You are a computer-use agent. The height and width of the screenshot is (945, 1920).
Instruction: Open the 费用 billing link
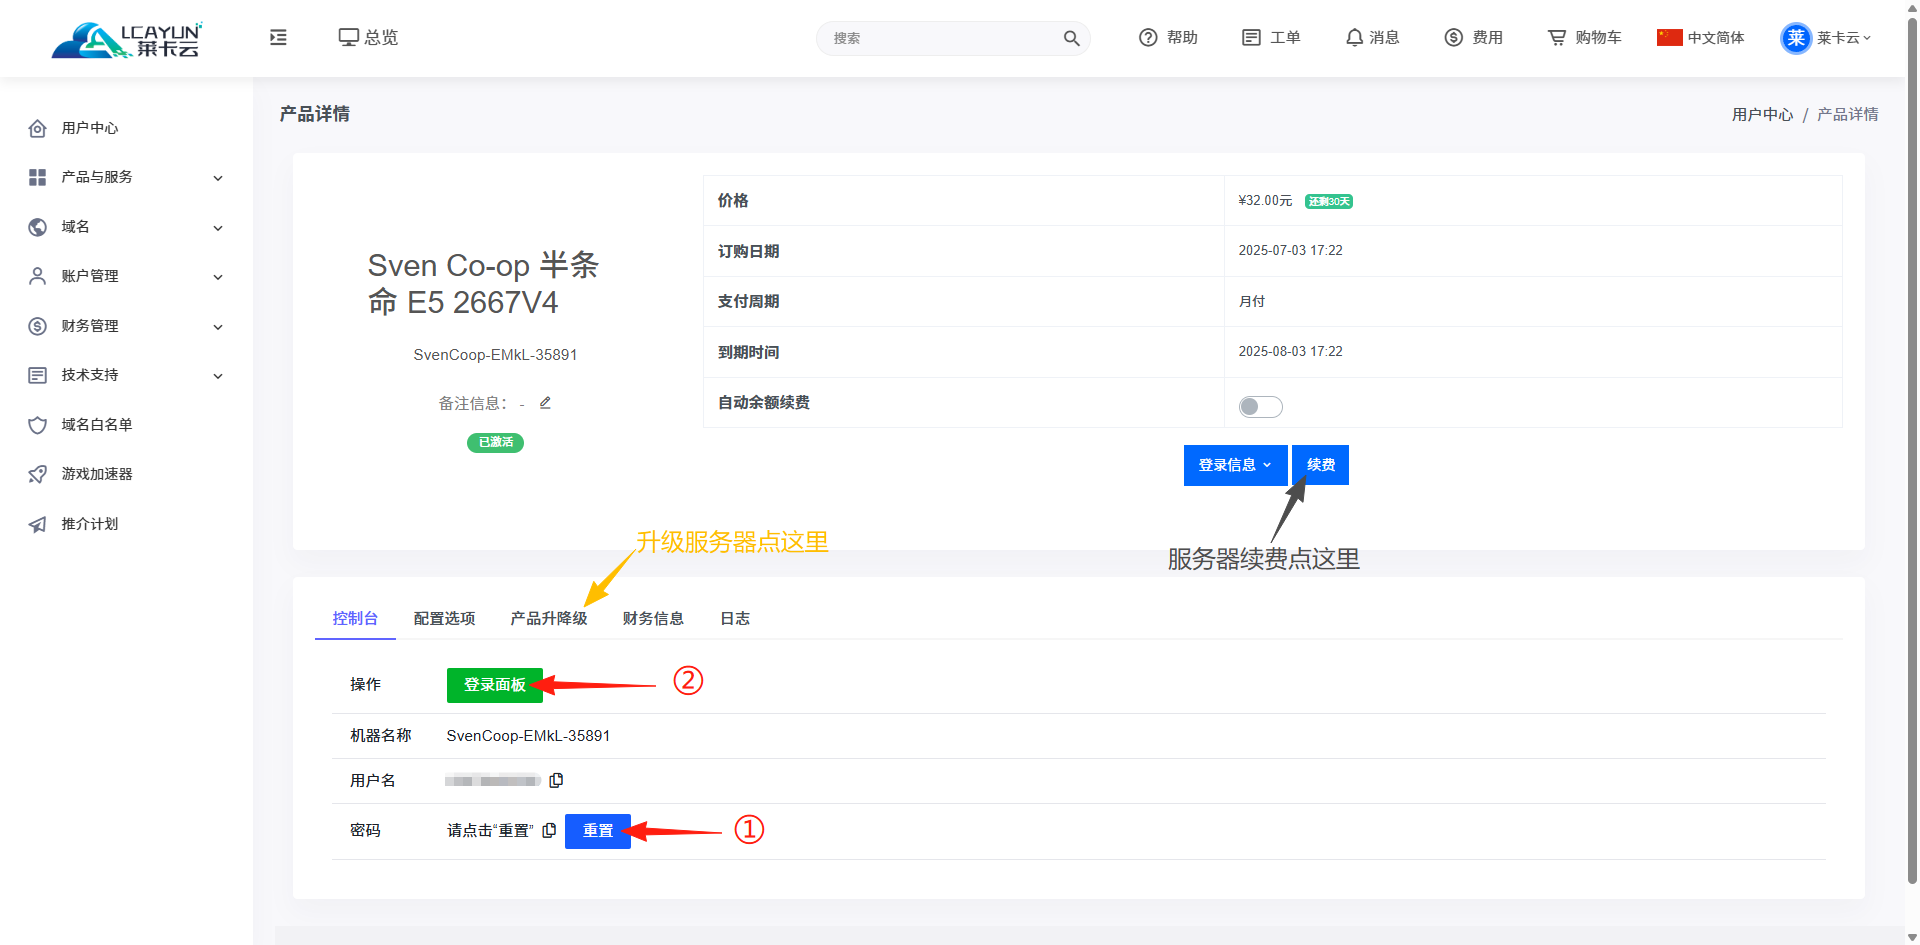click(x=1474, y=37)
